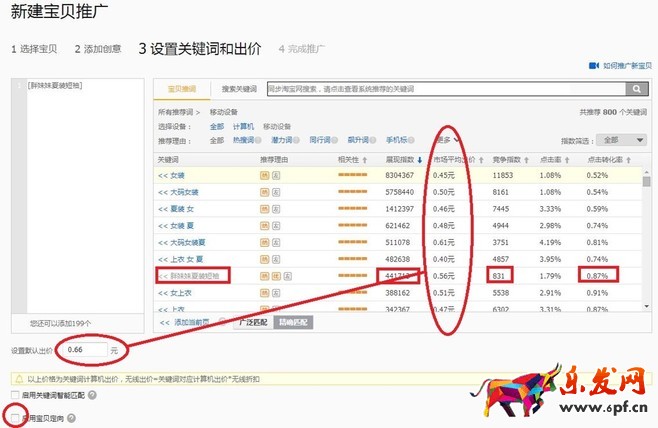
Task: Click the 热 badge in 夏装 女 row
Action: [x=264, y=208]
